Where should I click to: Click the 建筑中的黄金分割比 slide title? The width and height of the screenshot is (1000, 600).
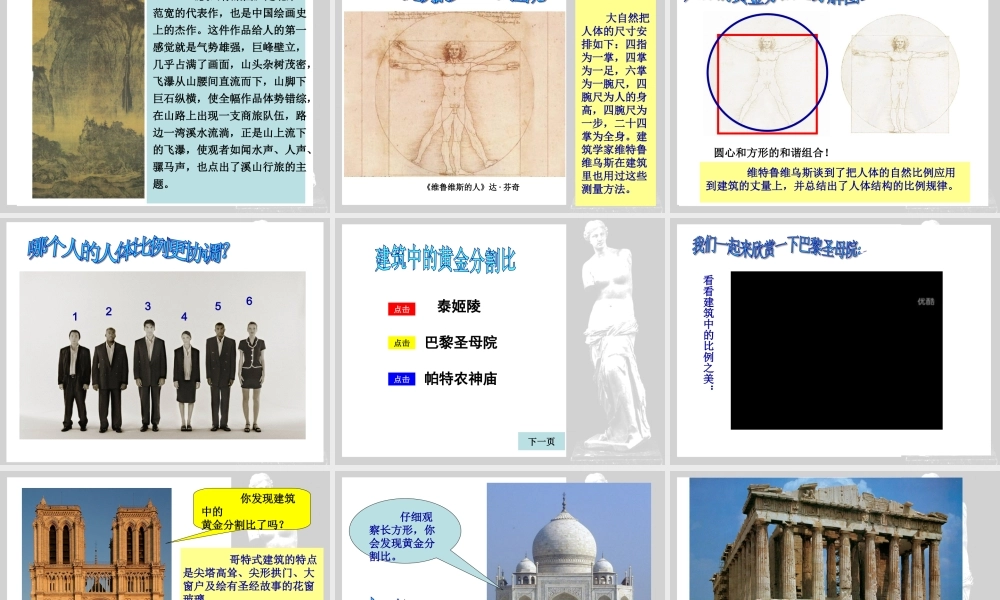click(x=445, y=259)
